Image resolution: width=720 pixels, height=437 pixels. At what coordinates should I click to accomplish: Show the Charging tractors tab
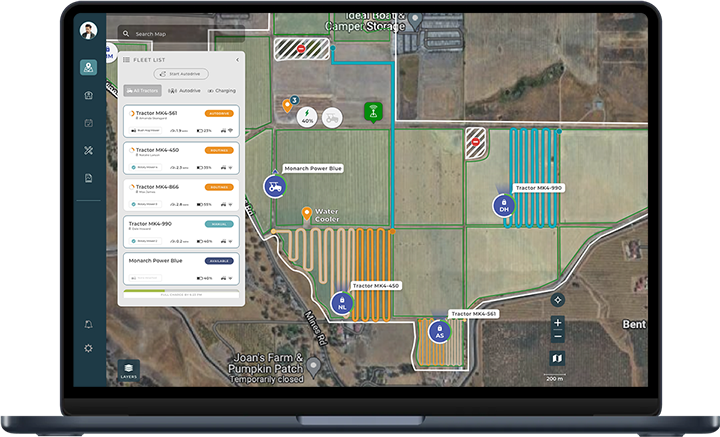220,90
